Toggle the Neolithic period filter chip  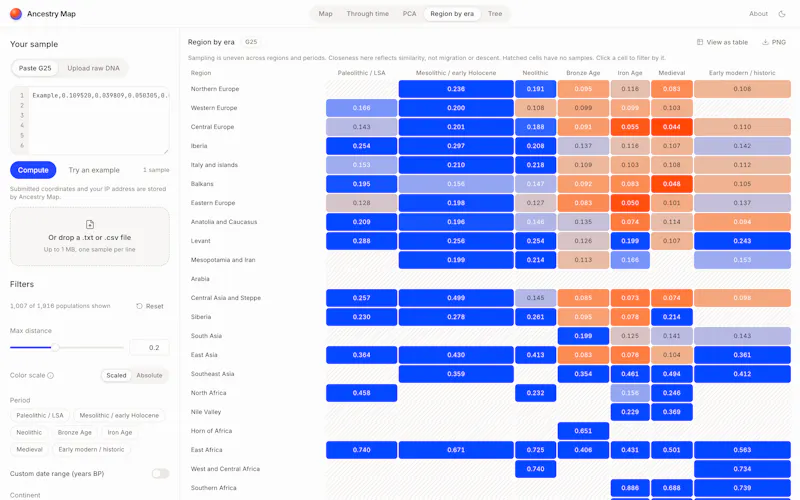29,432
